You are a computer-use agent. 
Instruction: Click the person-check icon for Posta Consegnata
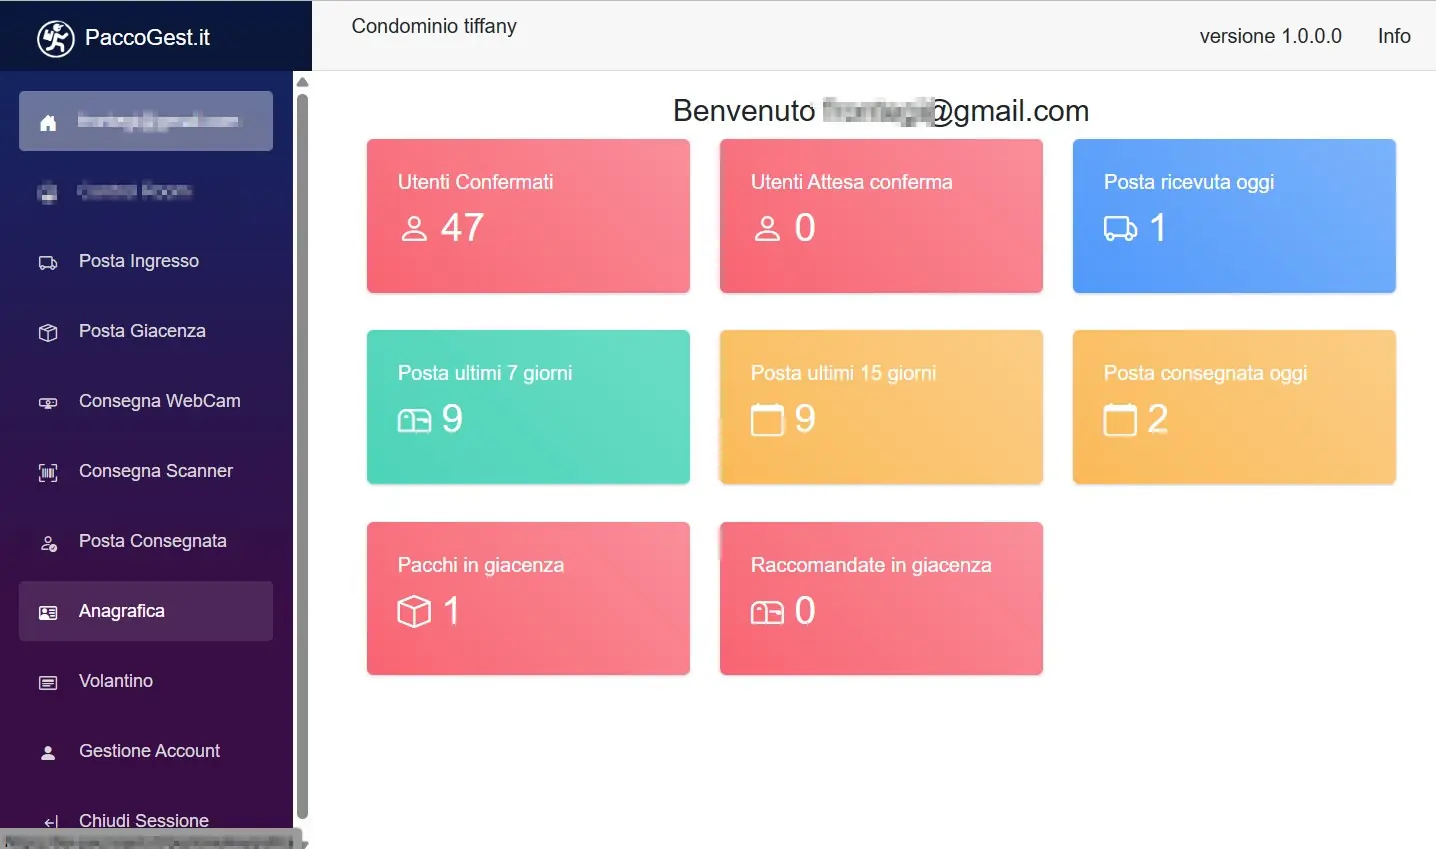coord(48,543)
